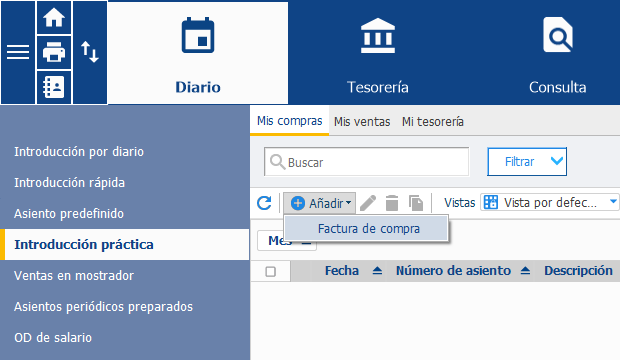Open Asientos periódicos preparados
This screenshot has width=620, height=360.
click(x=103, y=307)
